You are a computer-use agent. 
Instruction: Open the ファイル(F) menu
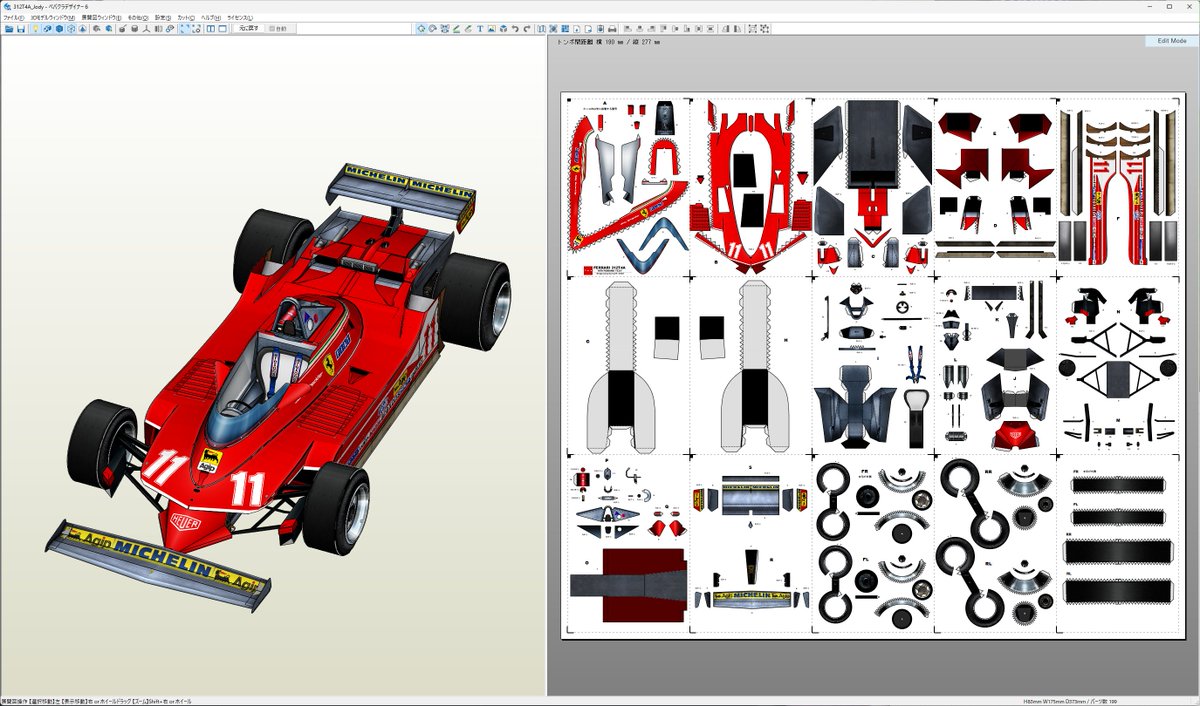pos(13,18)
